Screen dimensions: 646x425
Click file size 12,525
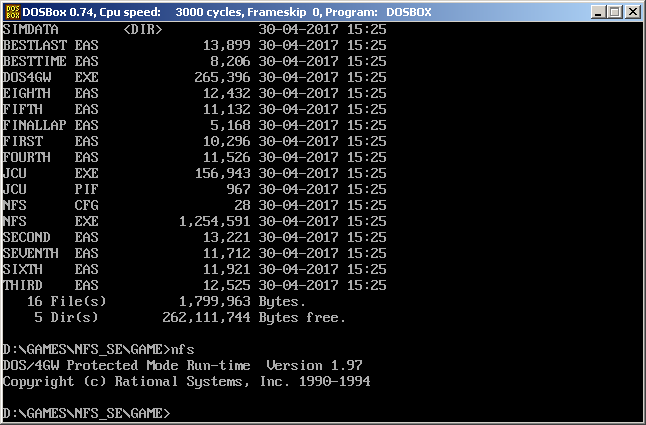coord(227,285)
